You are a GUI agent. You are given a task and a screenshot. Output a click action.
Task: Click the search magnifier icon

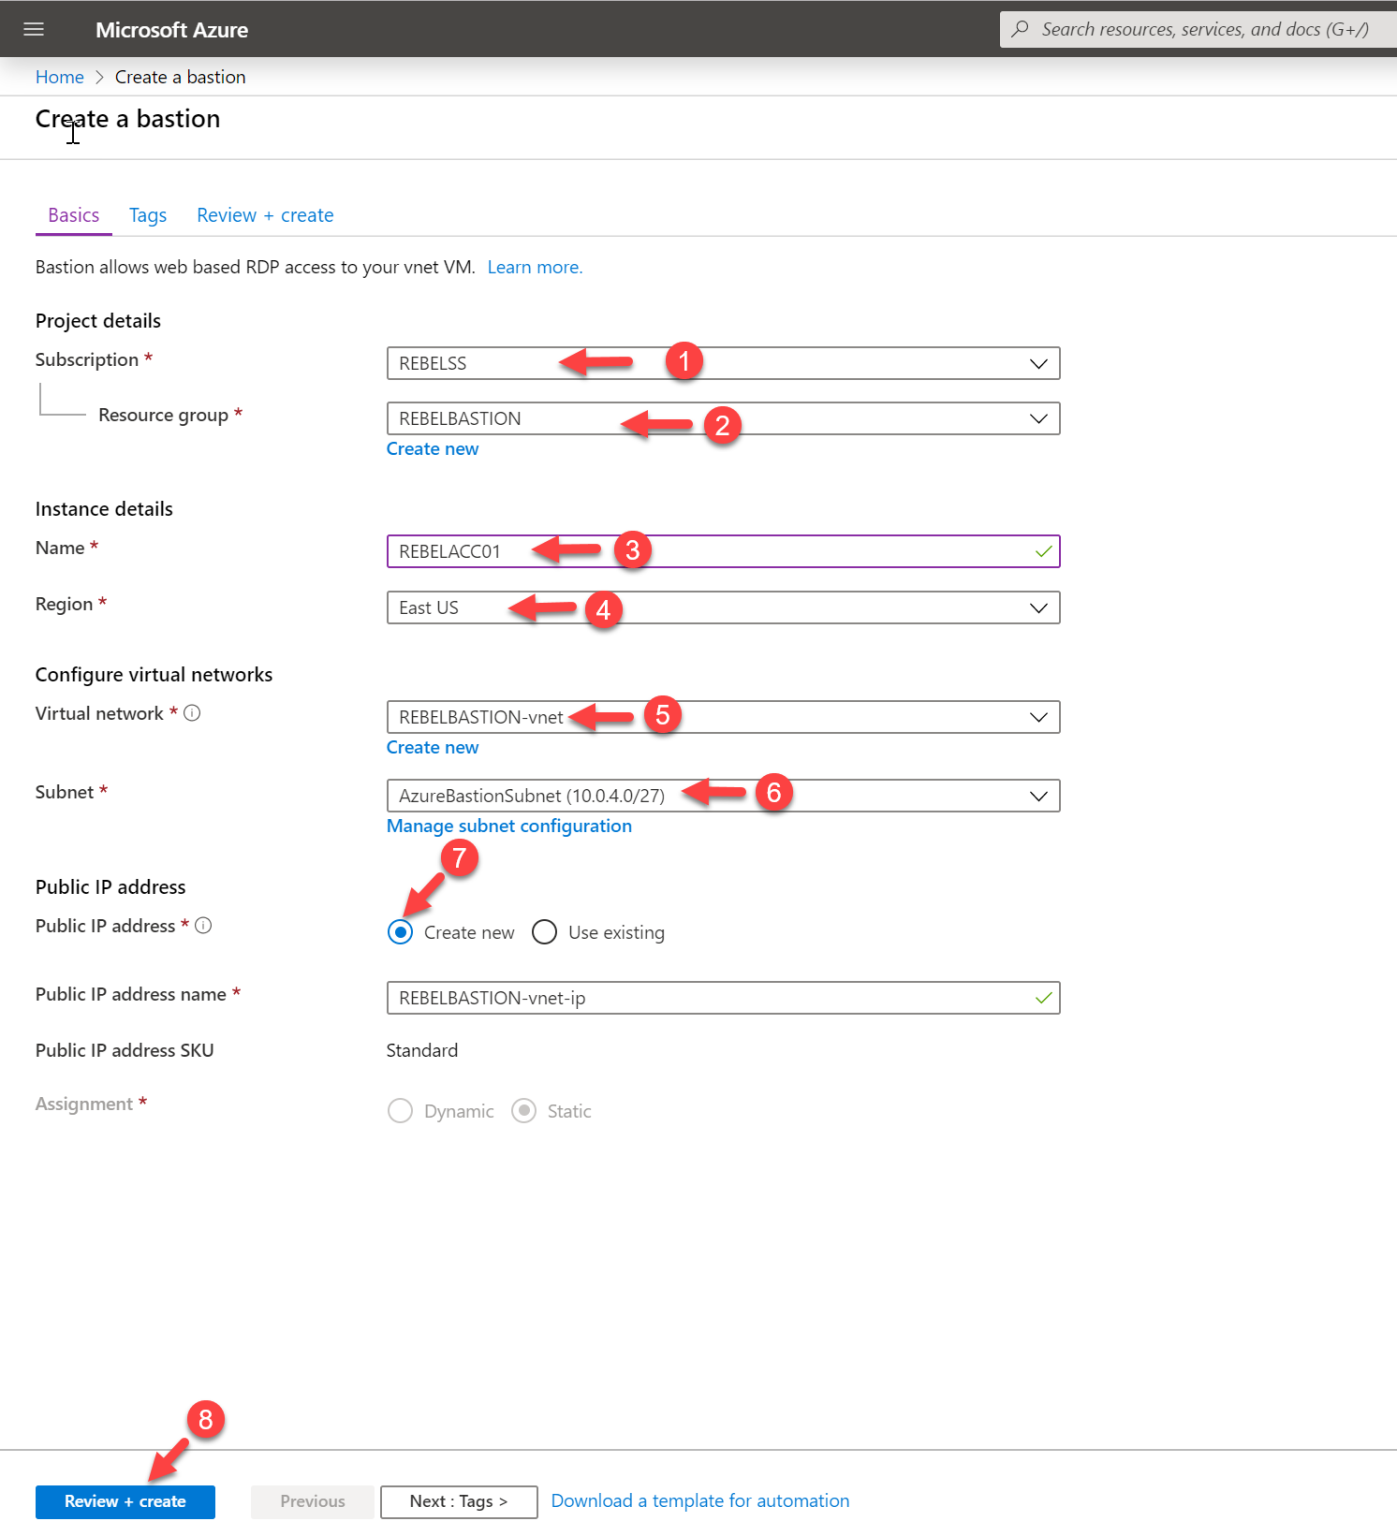[x=1019, y=28]
